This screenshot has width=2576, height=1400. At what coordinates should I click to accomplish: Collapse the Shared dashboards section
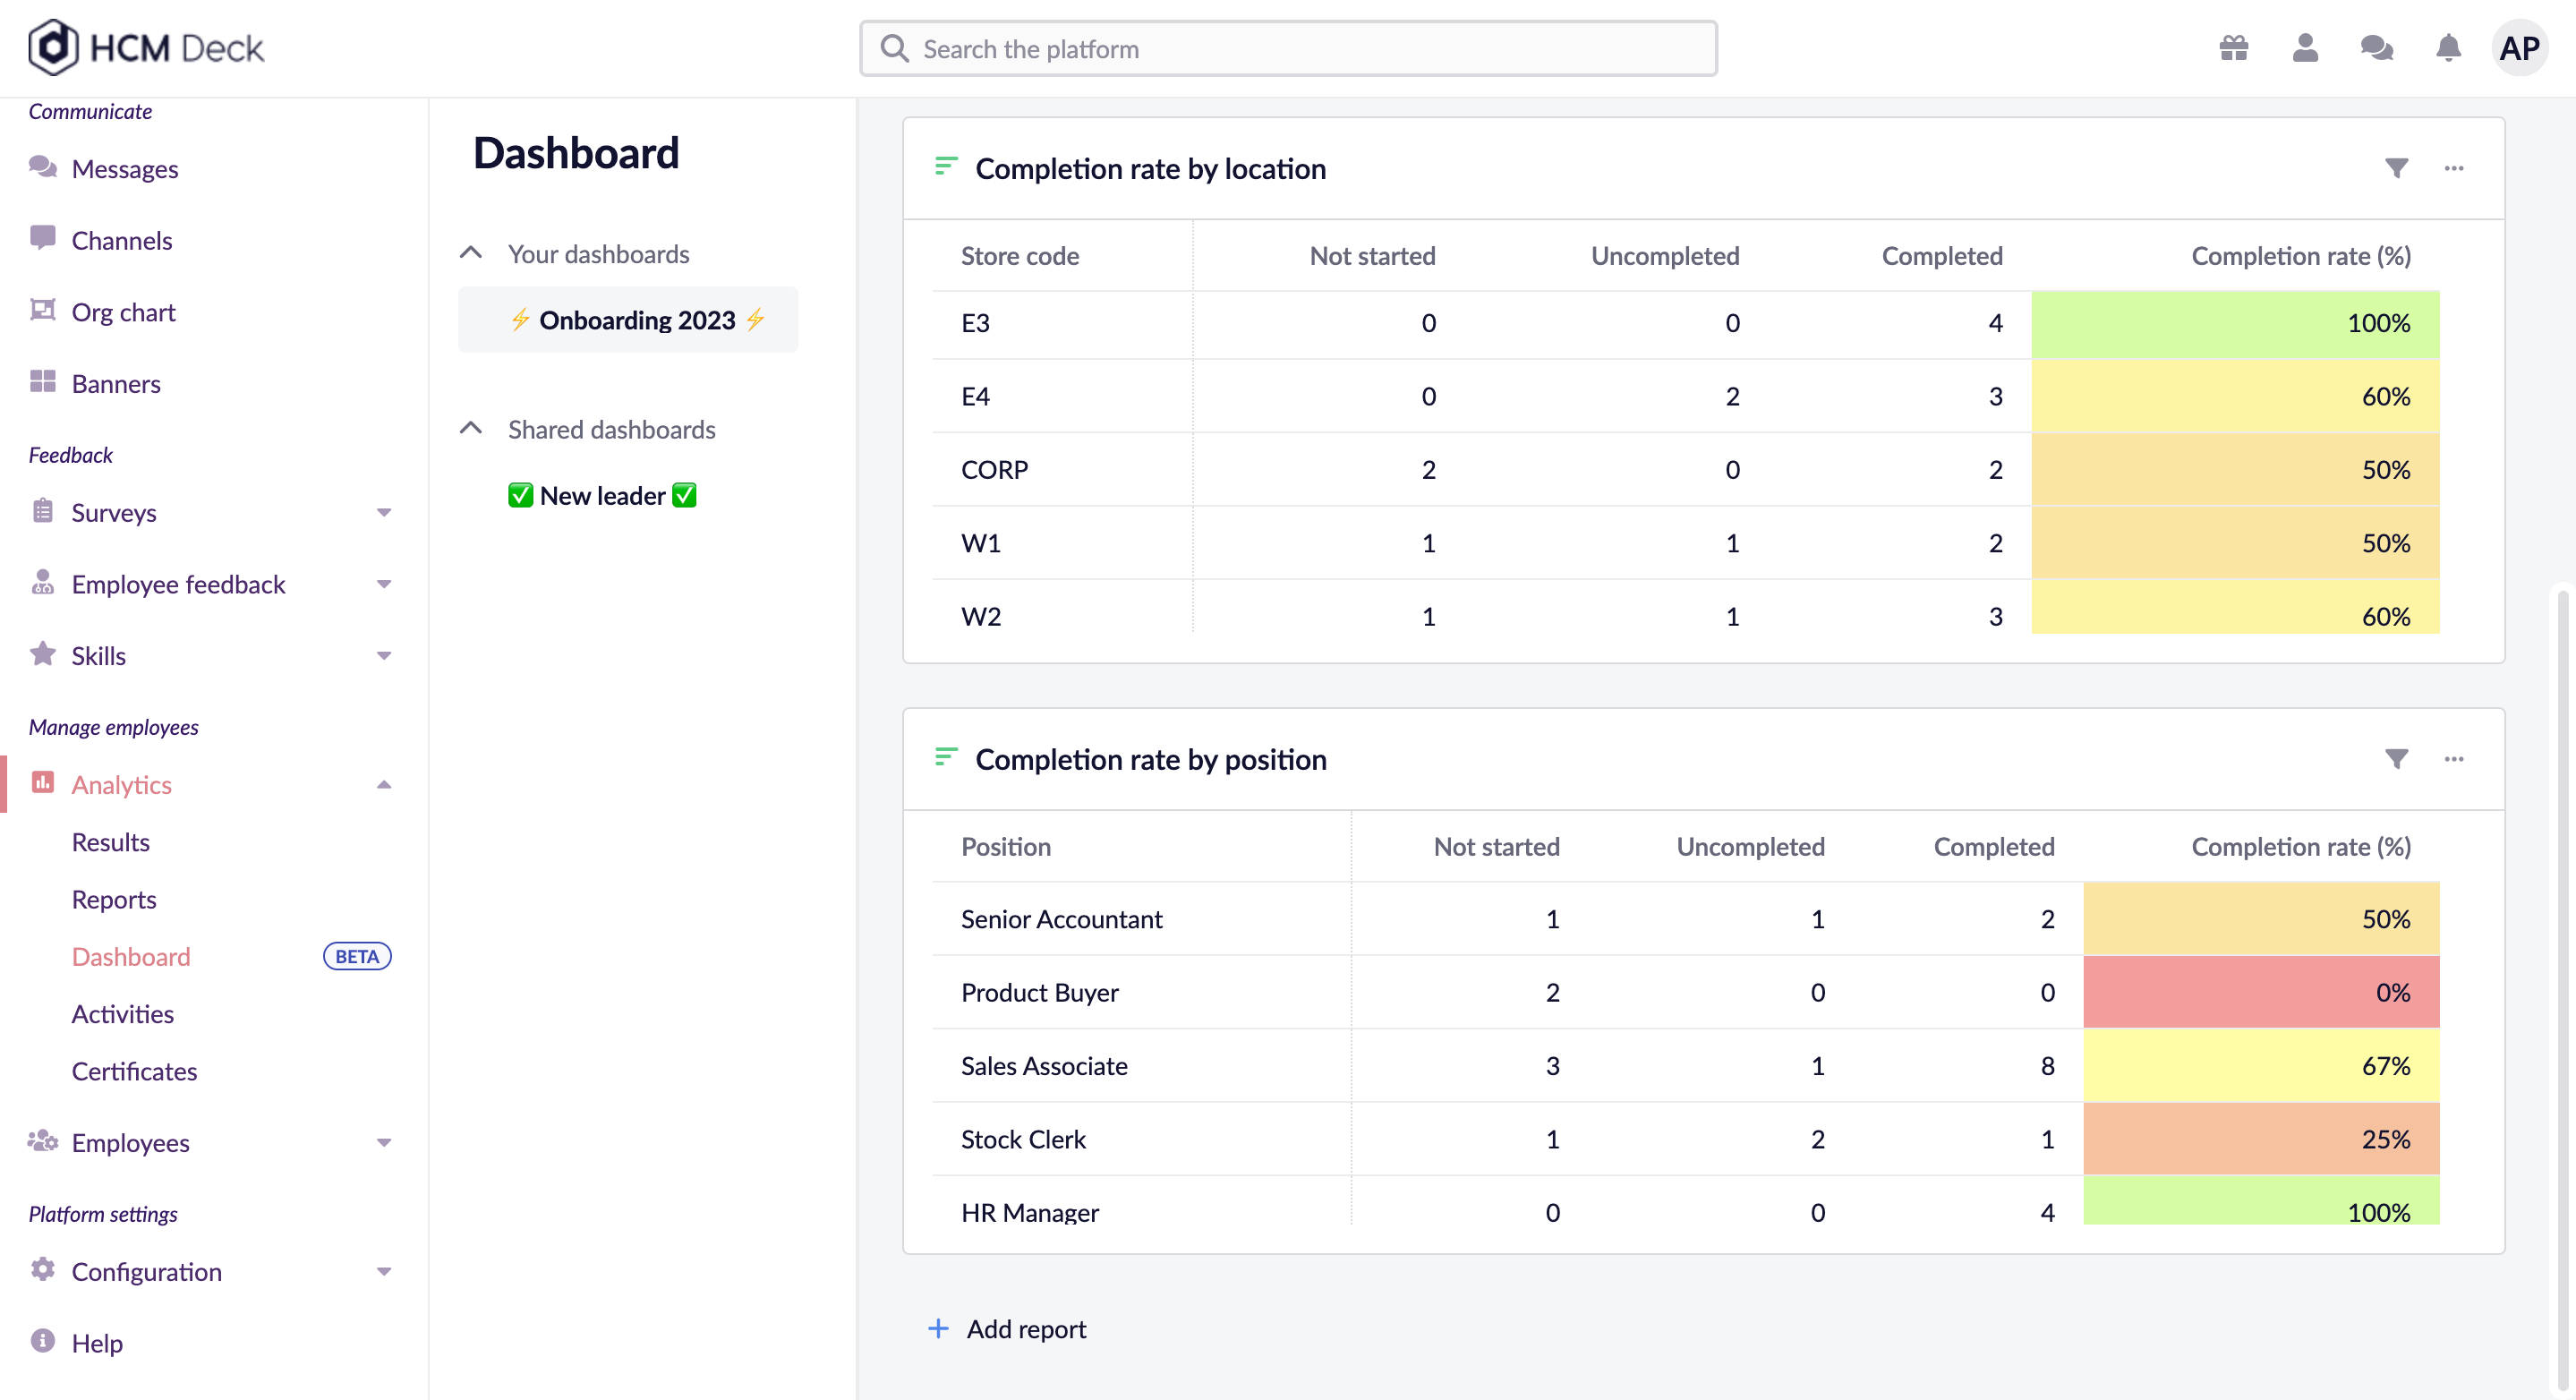click(x=471, y=428)
